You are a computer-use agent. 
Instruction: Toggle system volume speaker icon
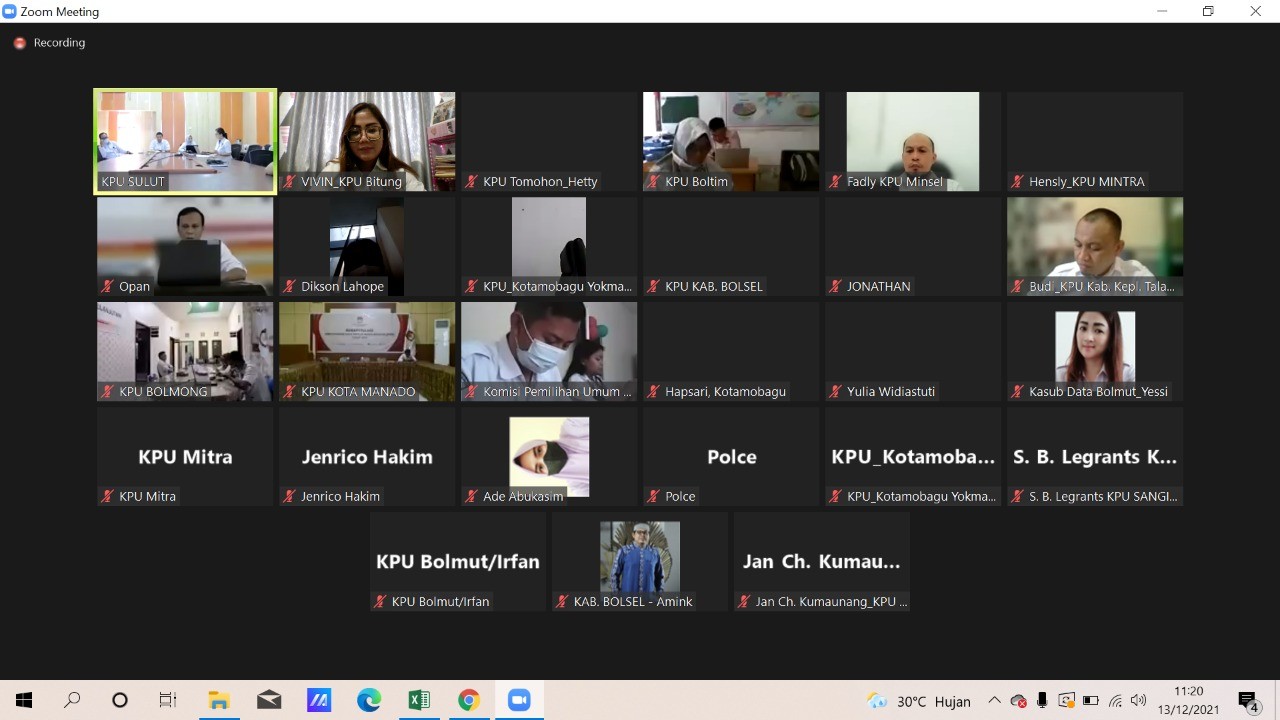(1138, 701)
